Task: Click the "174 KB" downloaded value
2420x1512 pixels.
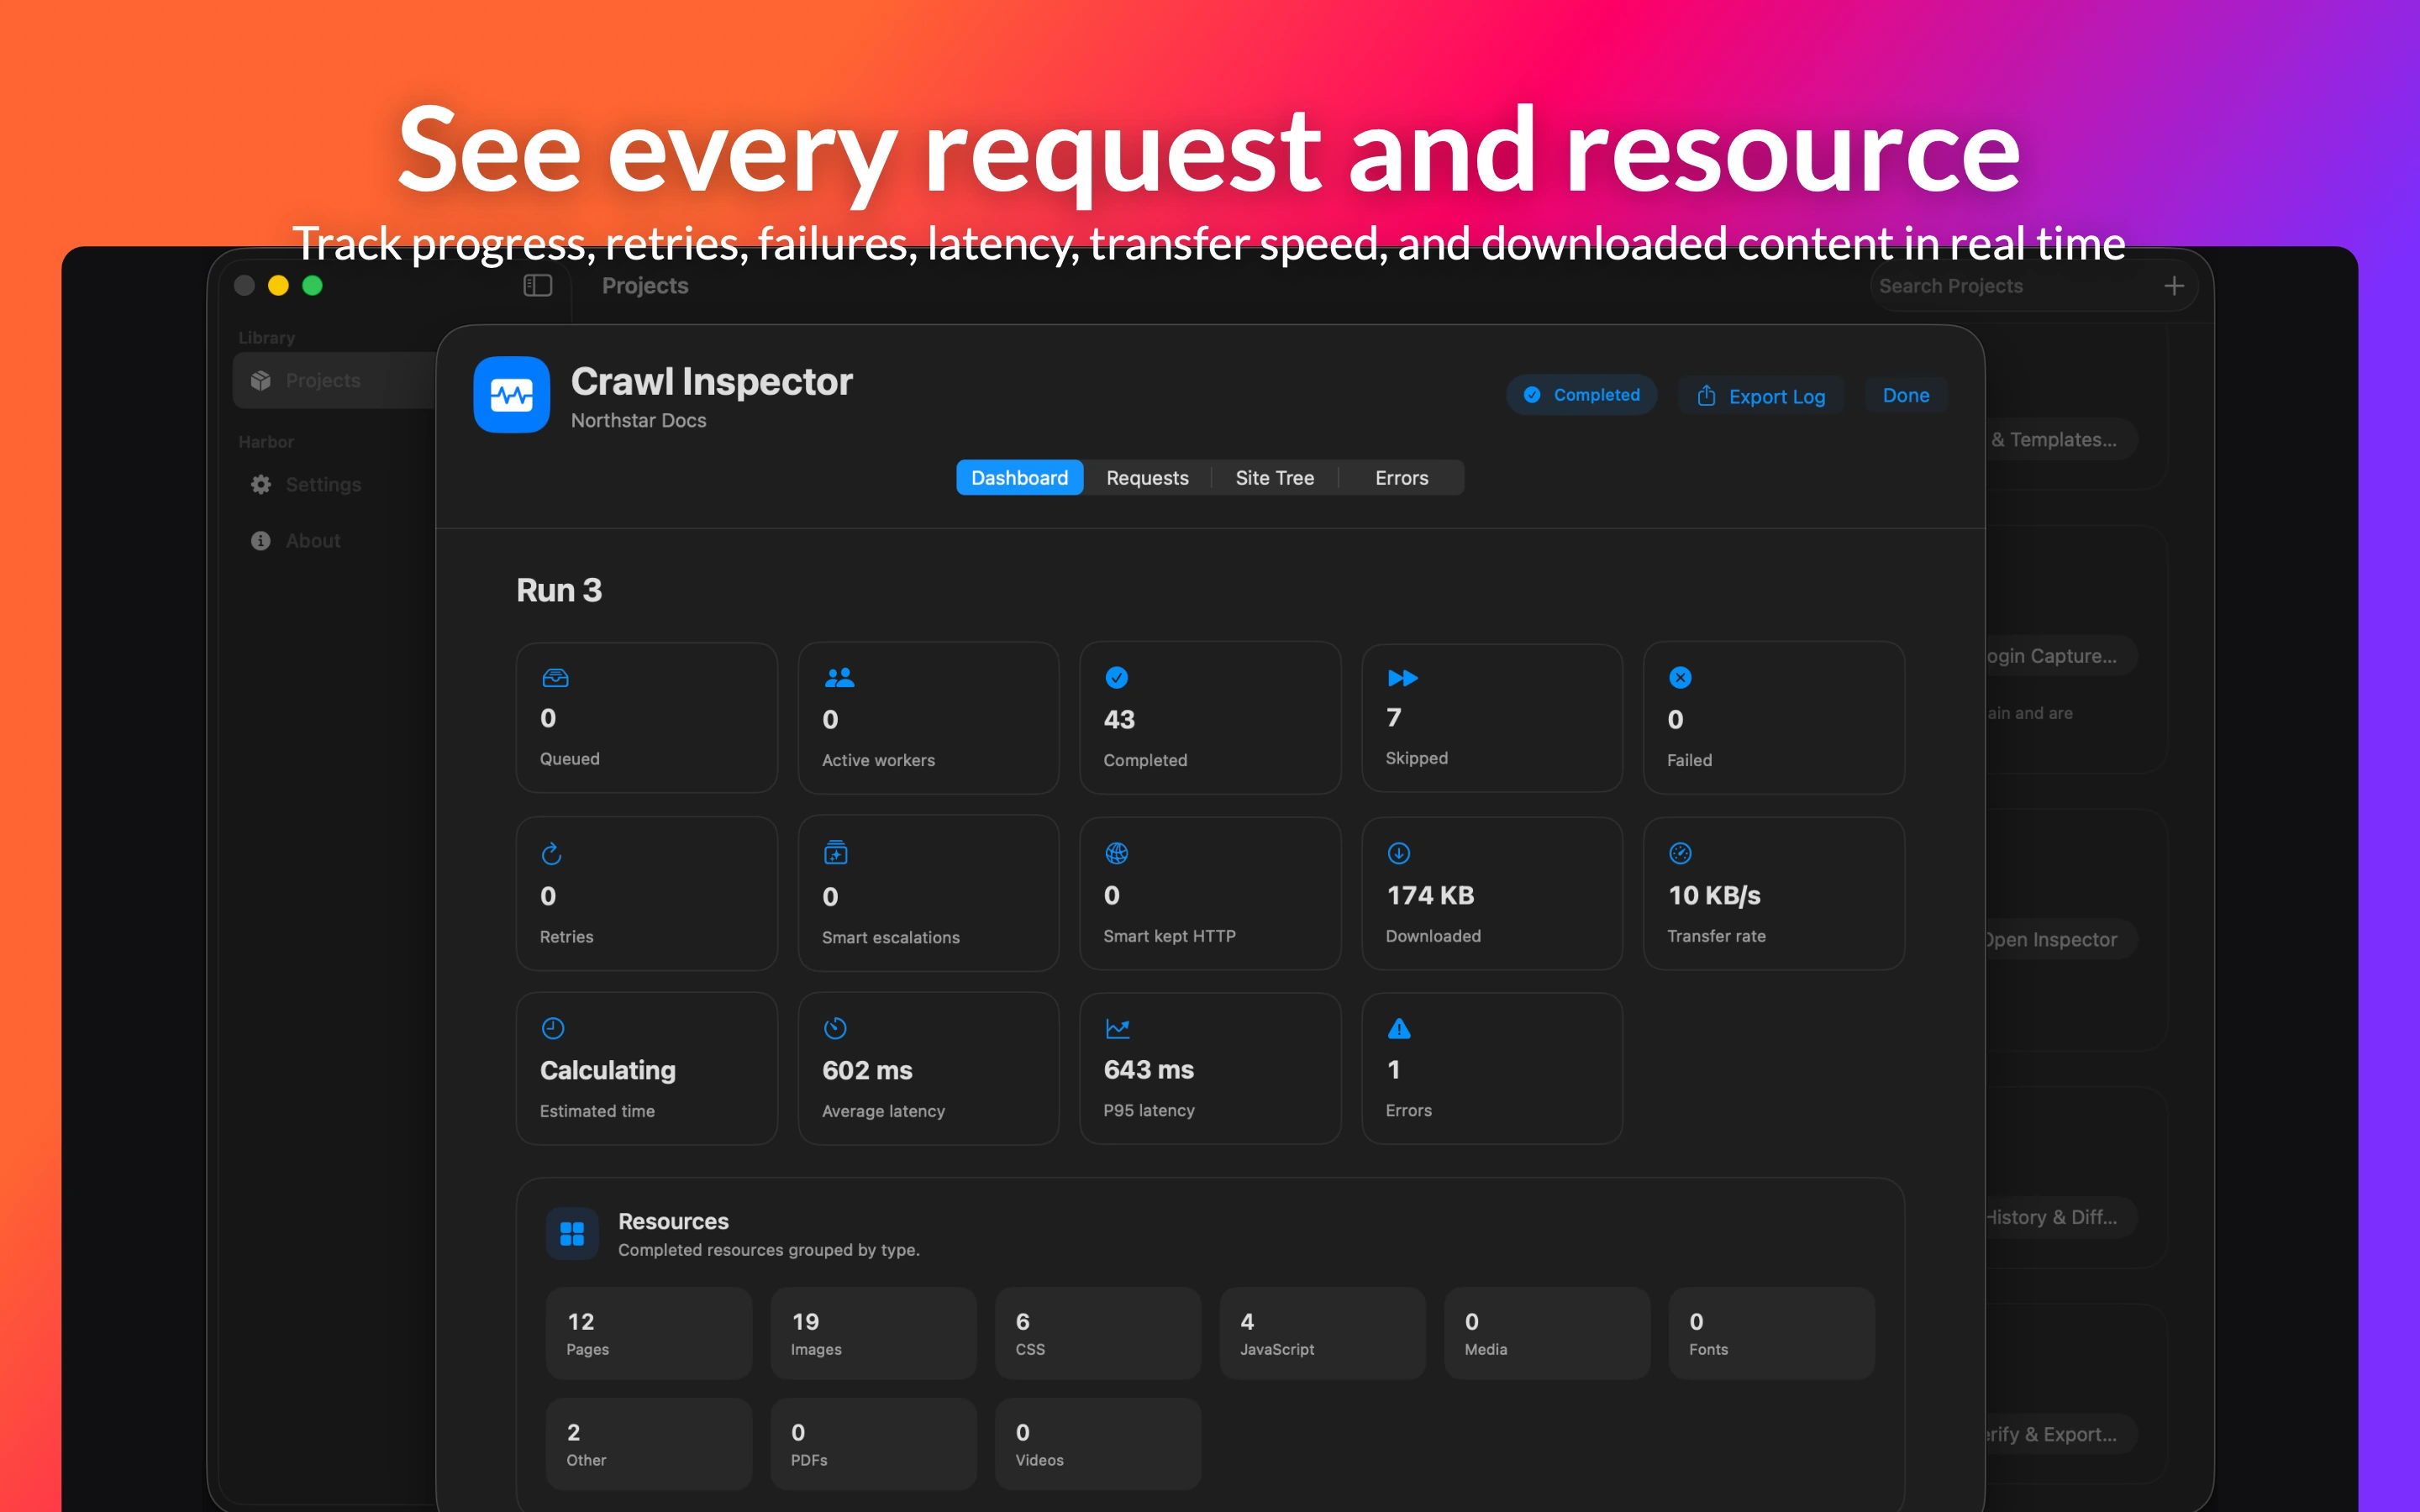Action: pyautogui.click(x=1430, y=895)
